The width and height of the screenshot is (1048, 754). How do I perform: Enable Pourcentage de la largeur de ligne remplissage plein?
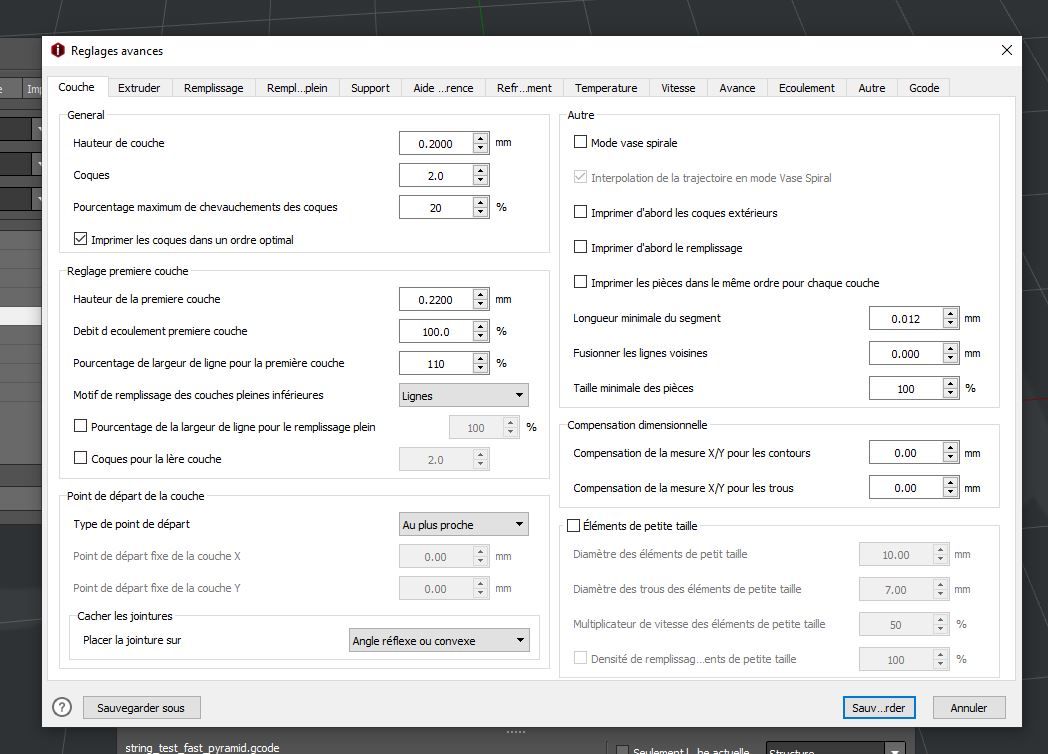[x=80, y=426]
